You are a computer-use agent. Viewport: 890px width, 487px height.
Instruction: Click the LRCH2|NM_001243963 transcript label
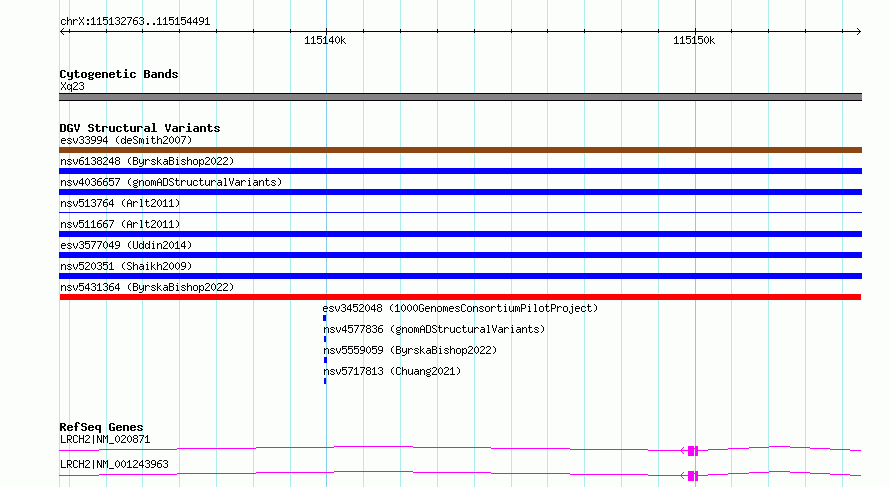114,464
